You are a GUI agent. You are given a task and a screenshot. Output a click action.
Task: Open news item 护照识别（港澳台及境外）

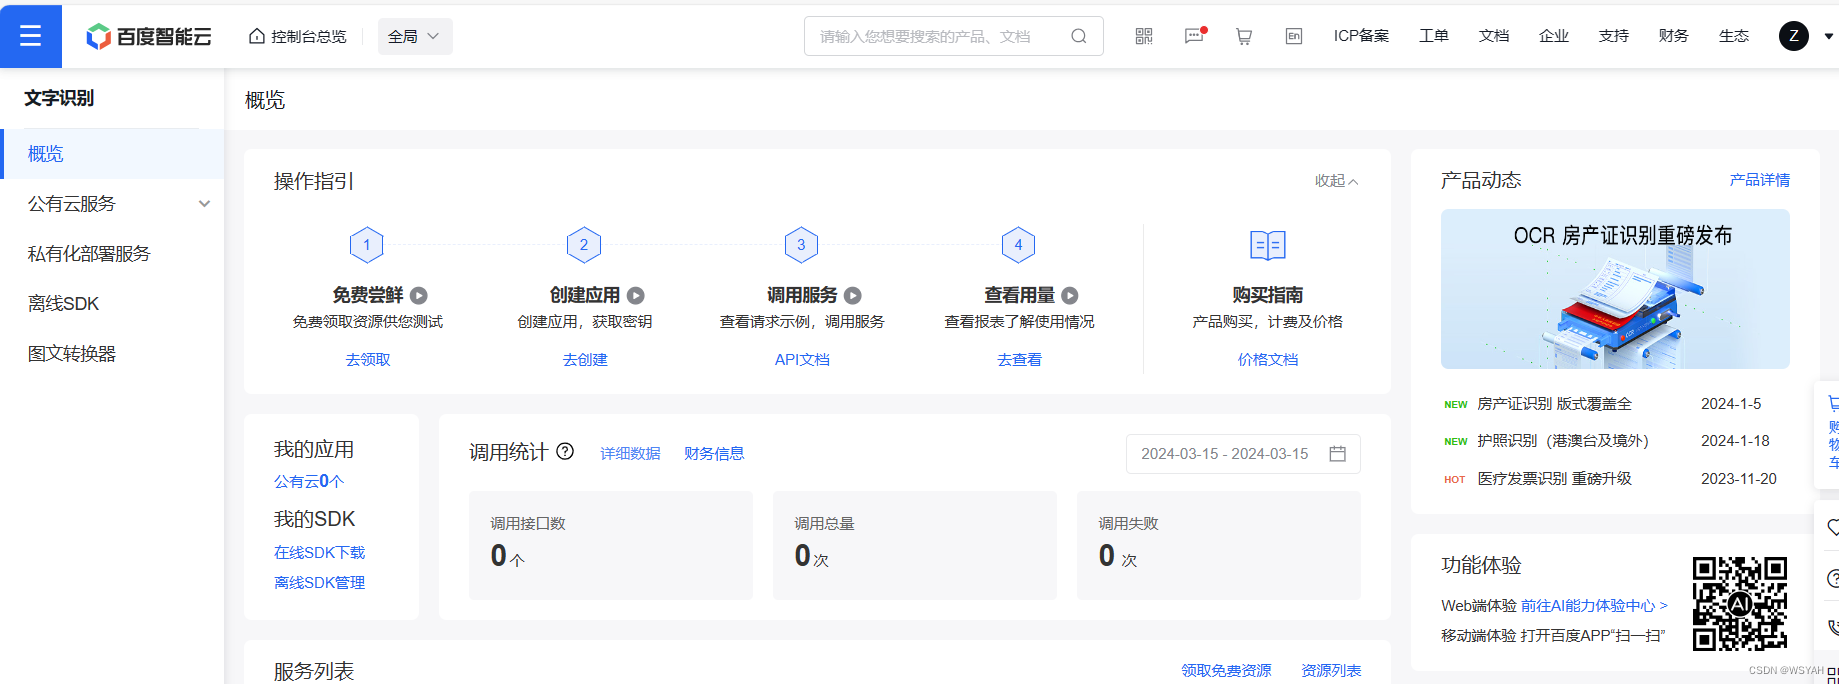(x=1563, y=441)
